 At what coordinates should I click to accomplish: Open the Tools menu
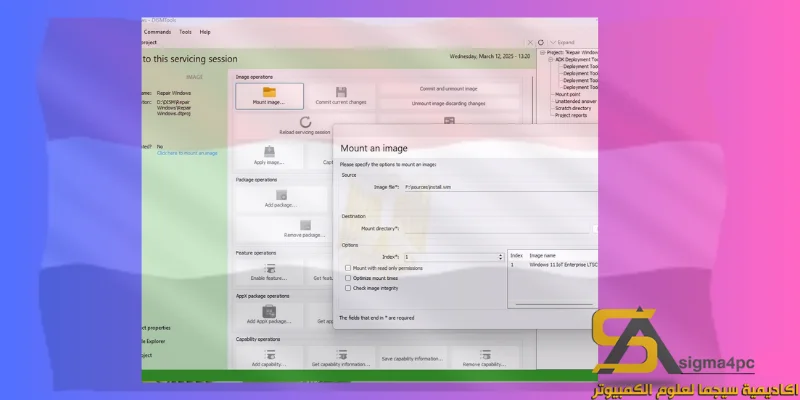pyautogui.click(x=185, y=32)
